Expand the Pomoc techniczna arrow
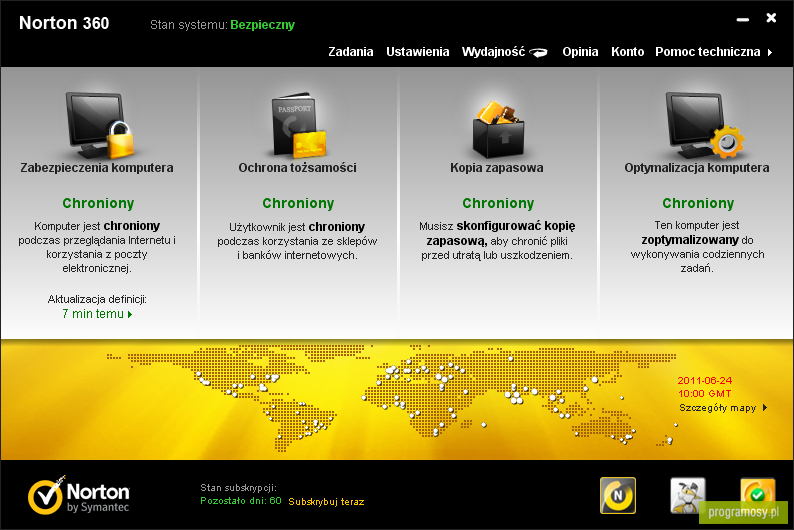The width and height of the screenshot is (794, 530). (x=770, y=52)
